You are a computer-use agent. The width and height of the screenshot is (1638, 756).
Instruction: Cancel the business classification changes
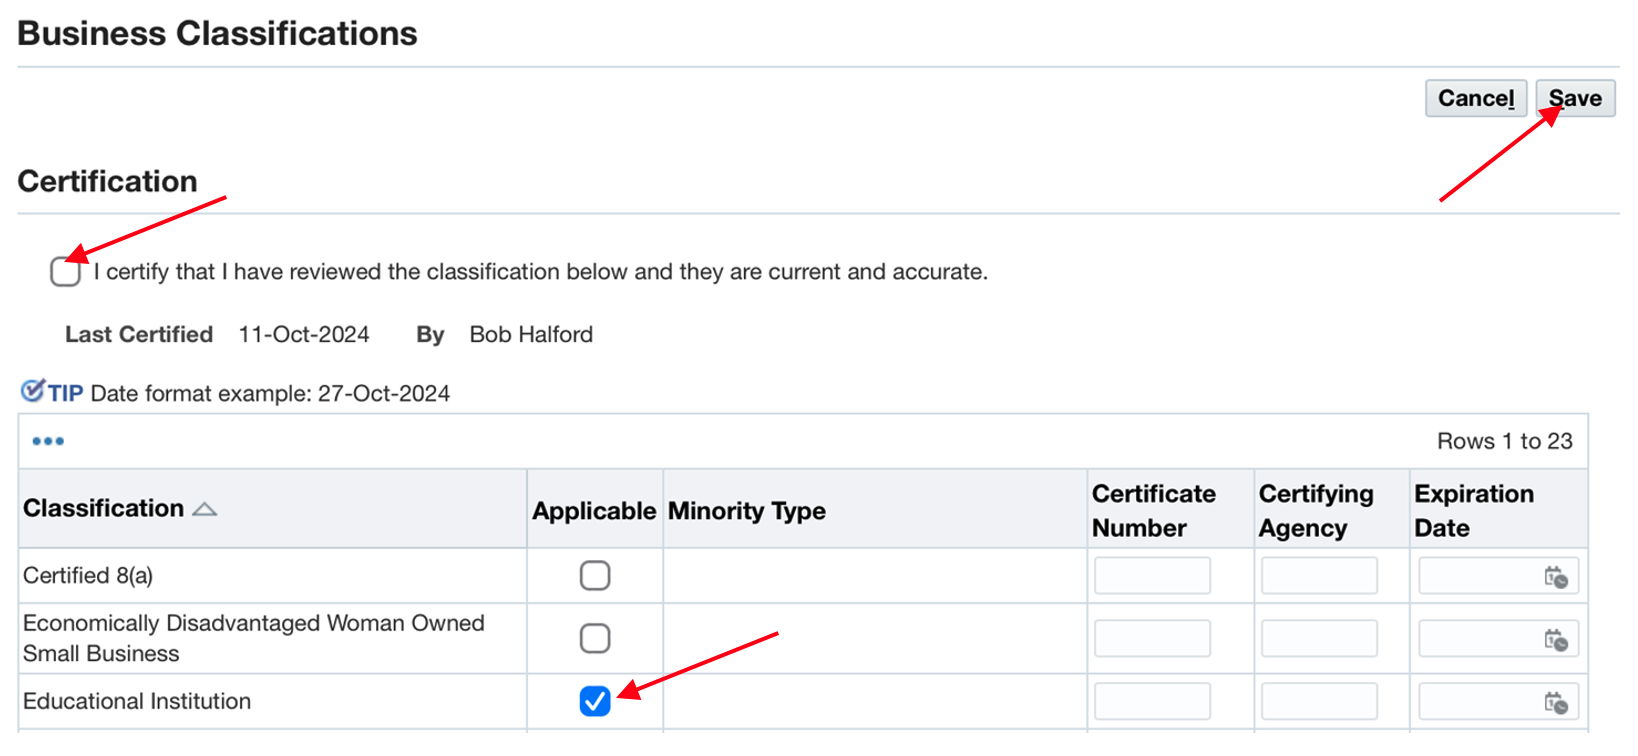(x=1476, y=98)
